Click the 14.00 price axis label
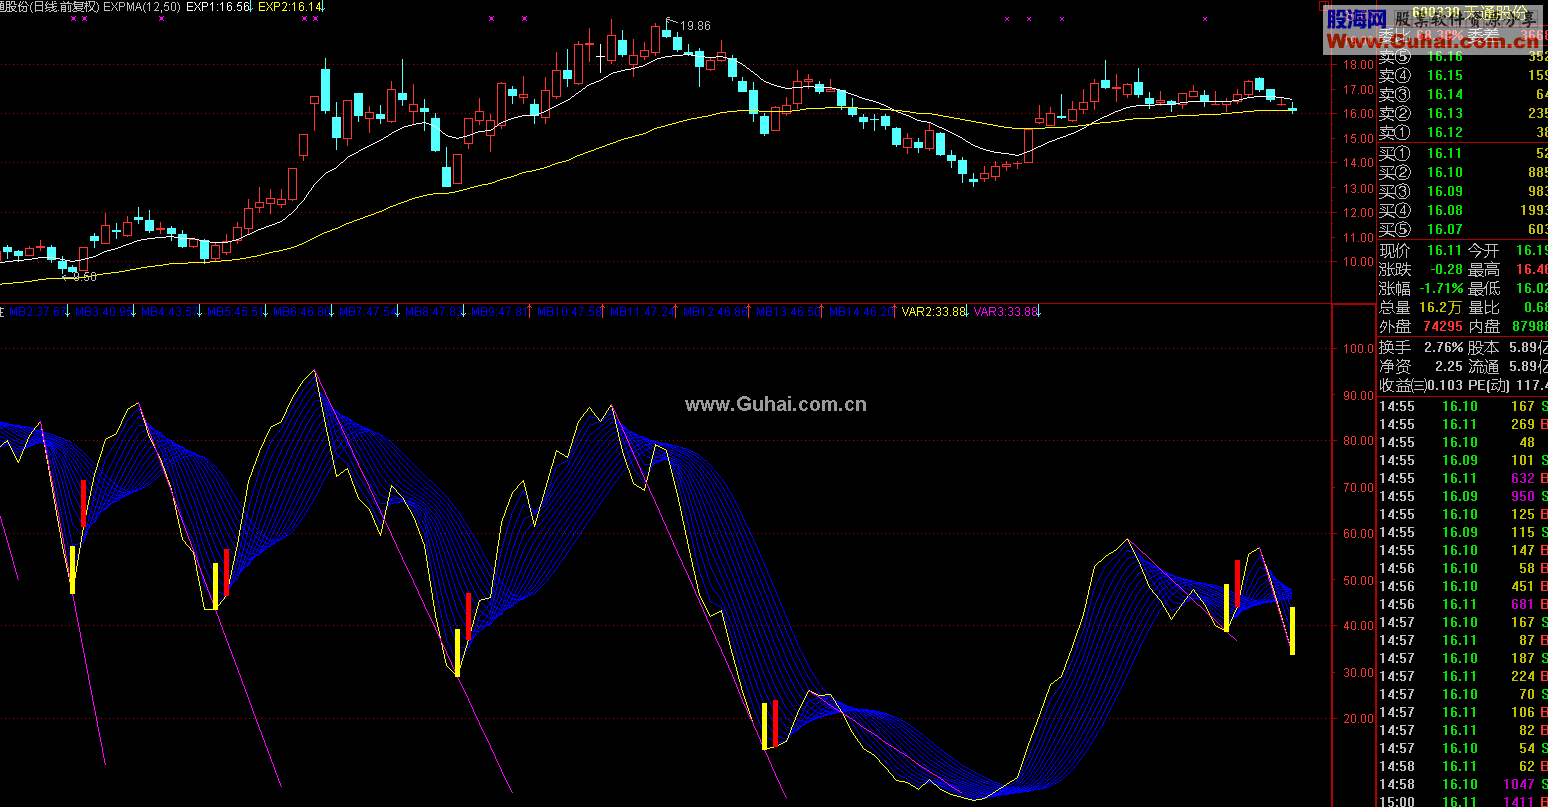 1358,163
